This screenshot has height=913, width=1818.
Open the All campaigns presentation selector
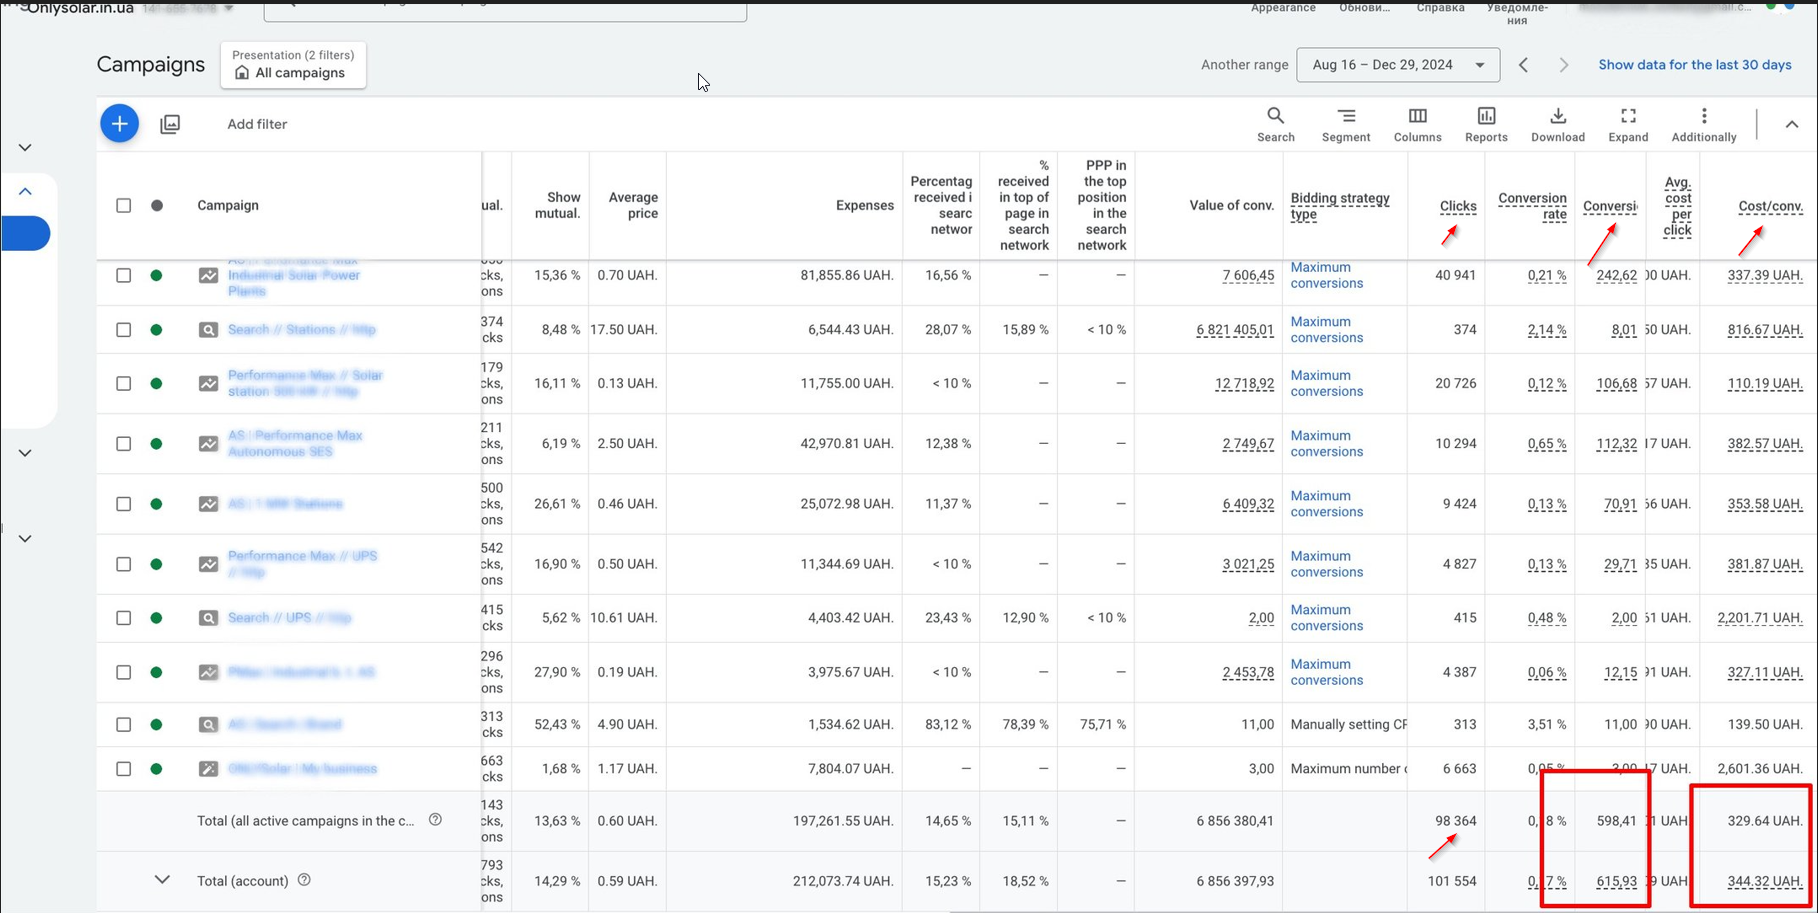[293, 65]
